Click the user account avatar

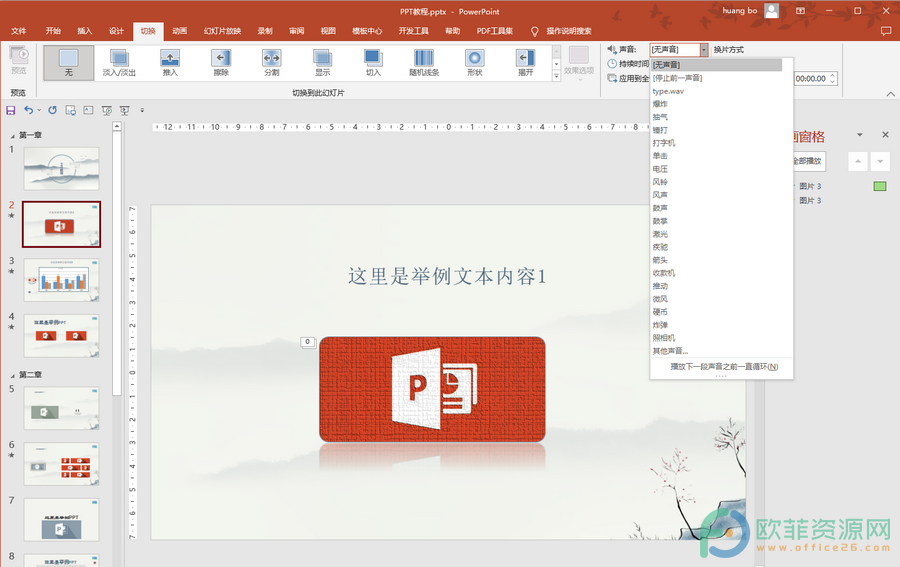tap(771, 11)
